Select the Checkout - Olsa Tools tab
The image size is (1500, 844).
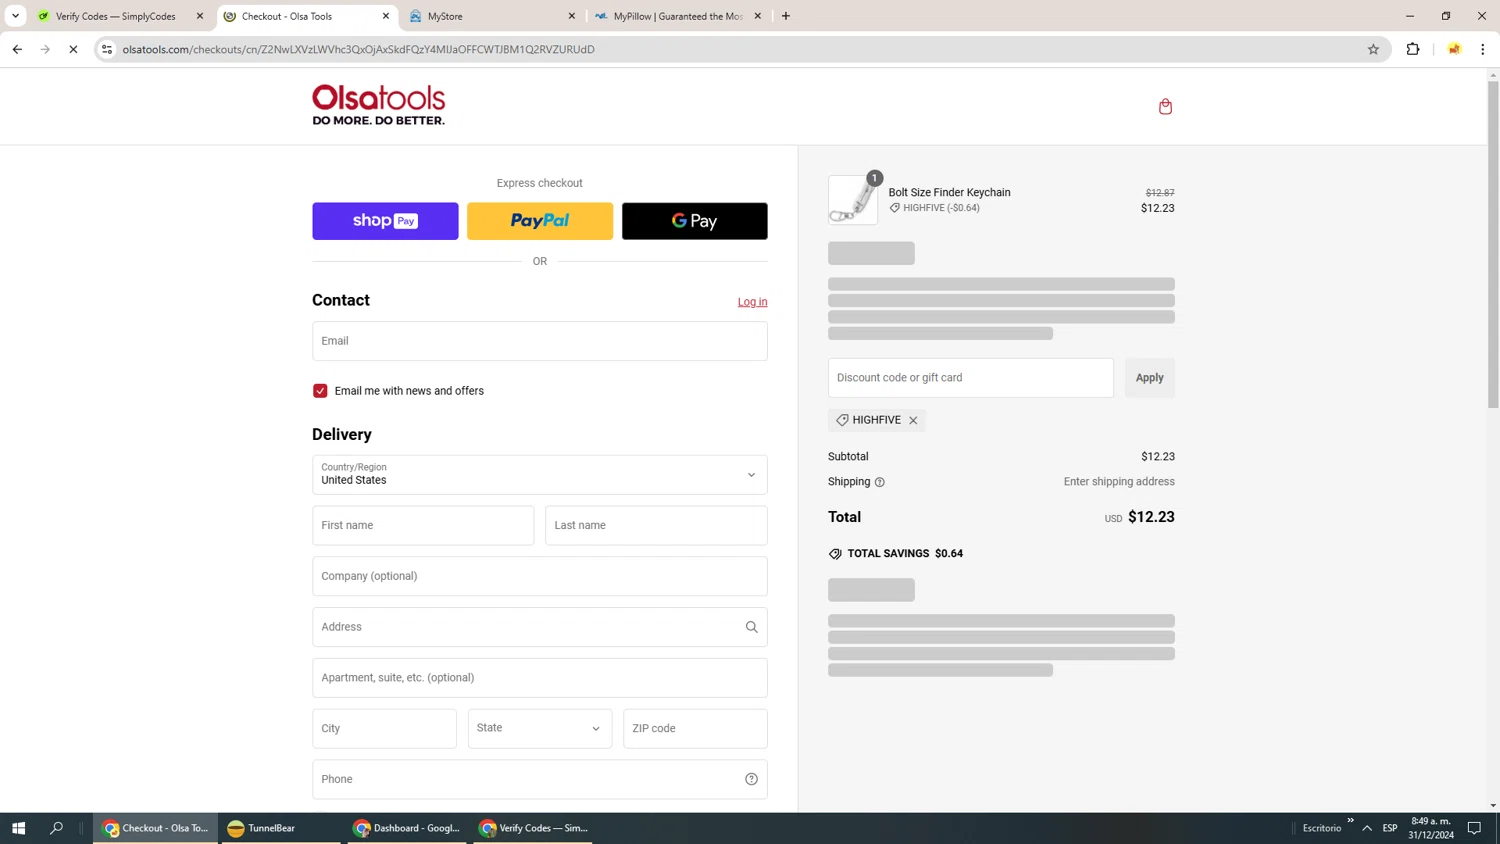pyautogui.click(x=306, y=16)
